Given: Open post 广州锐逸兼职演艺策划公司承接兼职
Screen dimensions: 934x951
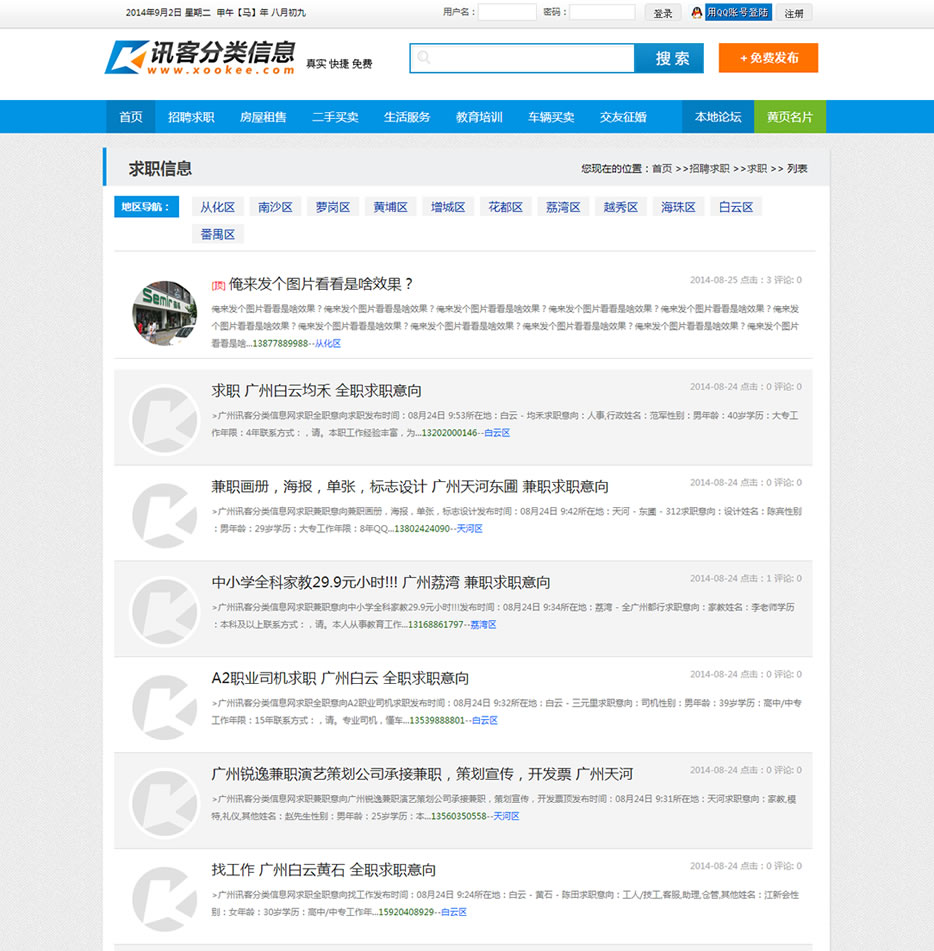Looking at the screenshot, I should coord(422,774).
